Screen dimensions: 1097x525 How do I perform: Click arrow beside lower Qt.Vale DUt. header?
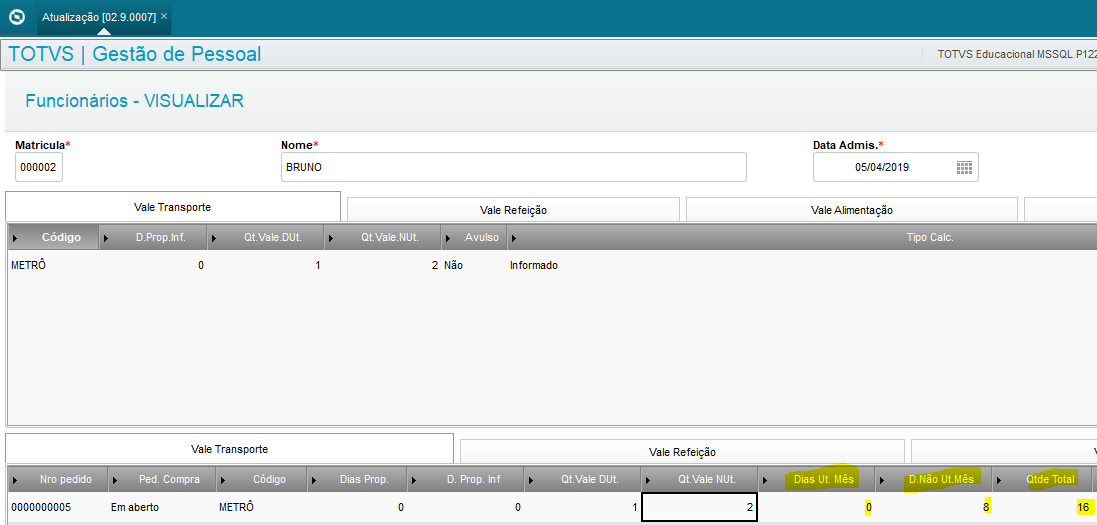click(x=531, y=480)
